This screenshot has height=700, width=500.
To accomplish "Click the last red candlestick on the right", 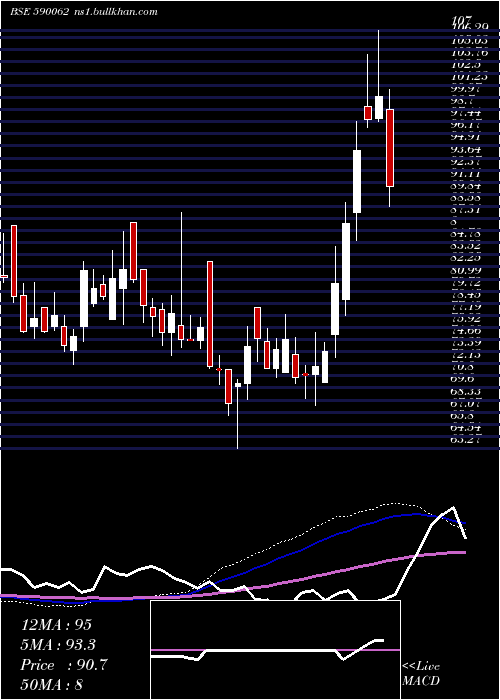I will pyautogui.click(x=390, y=148).
